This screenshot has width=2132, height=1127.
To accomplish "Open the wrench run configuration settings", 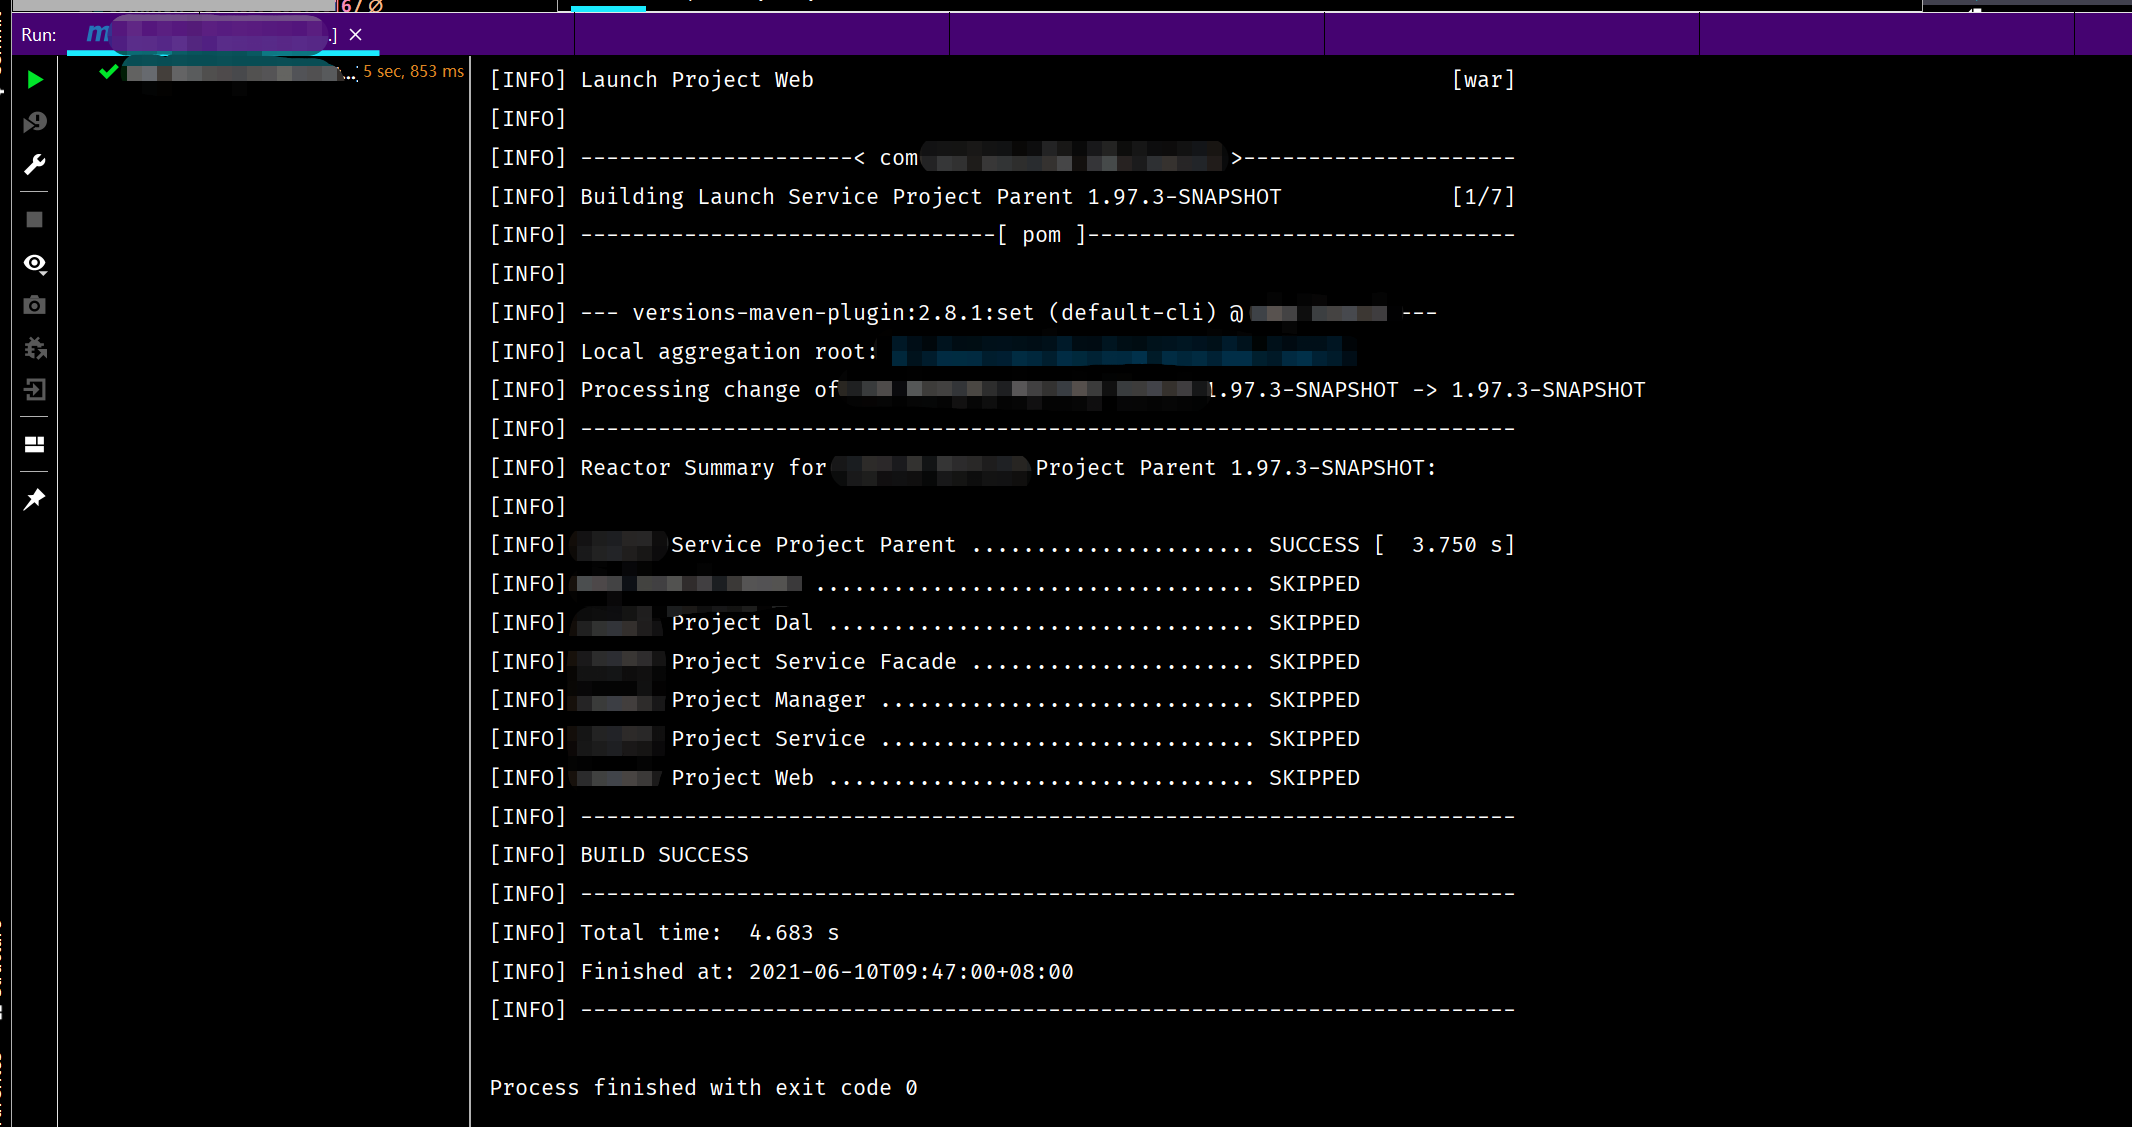I will click(x=35, y=164).
